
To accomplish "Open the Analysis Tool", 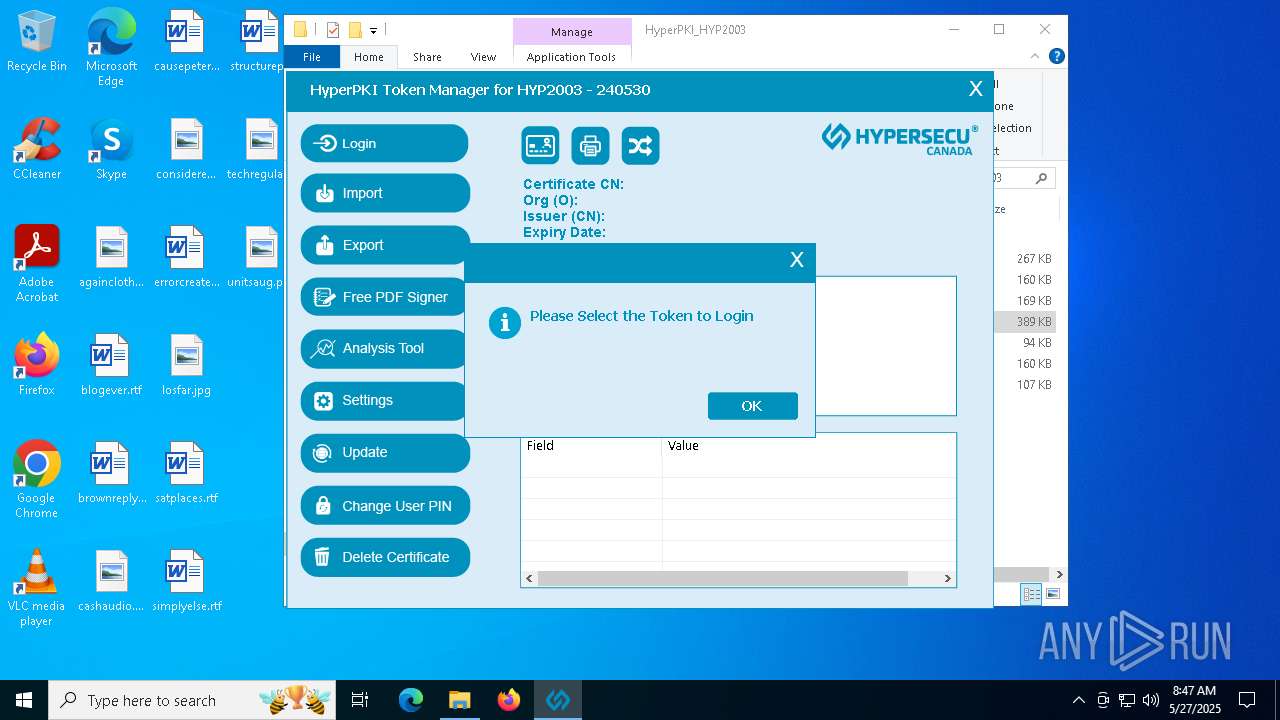I will click(384, 348).
